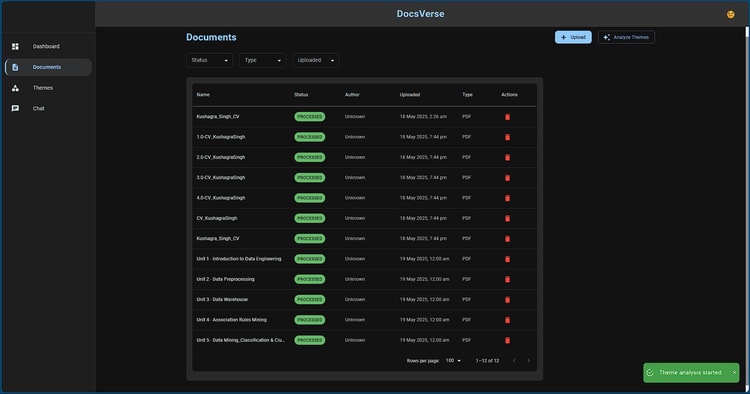Click the 1–12 of 12 pagination text

coord(487,361)
